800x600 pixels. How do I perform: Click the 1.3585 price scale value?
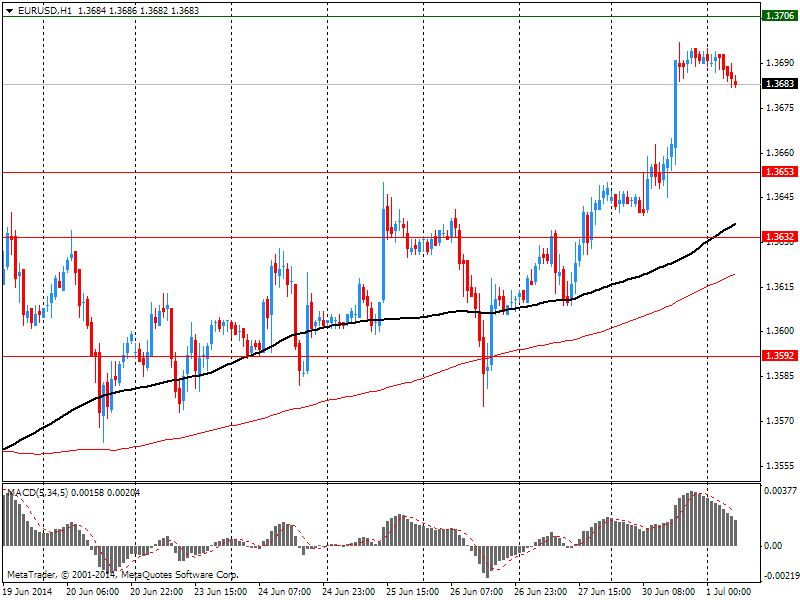[780, 376]
